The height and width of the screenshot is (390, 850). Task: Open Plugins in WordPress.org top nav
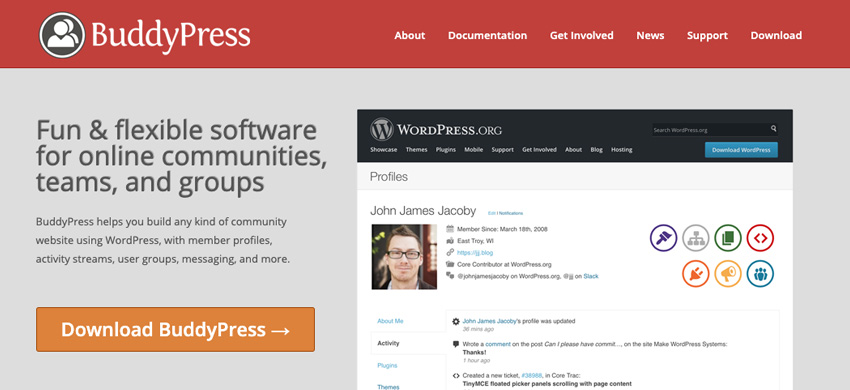tap(446, 150)
